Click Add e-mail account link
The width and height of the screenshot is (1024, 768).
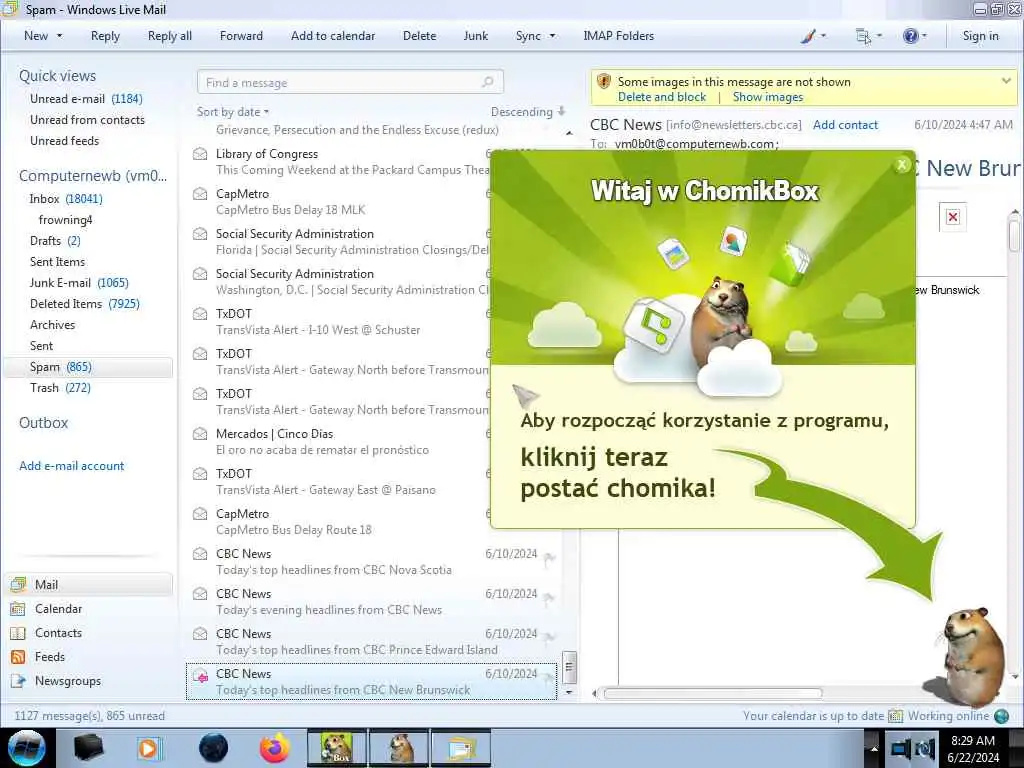(71, 466)
